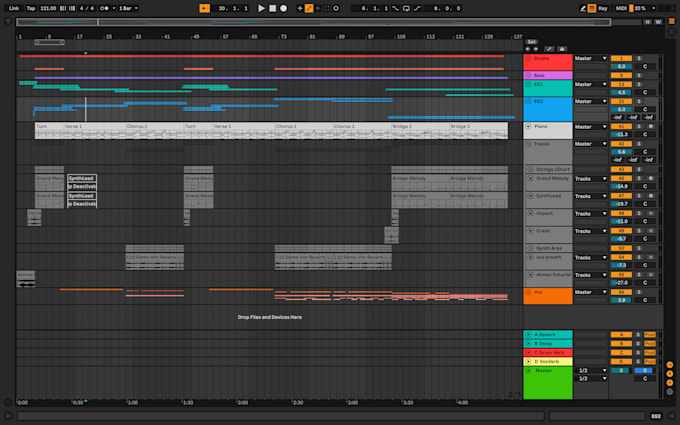Solo the Bass track
The height and width of the screenshot is (425, 680).
click(639, 75)
